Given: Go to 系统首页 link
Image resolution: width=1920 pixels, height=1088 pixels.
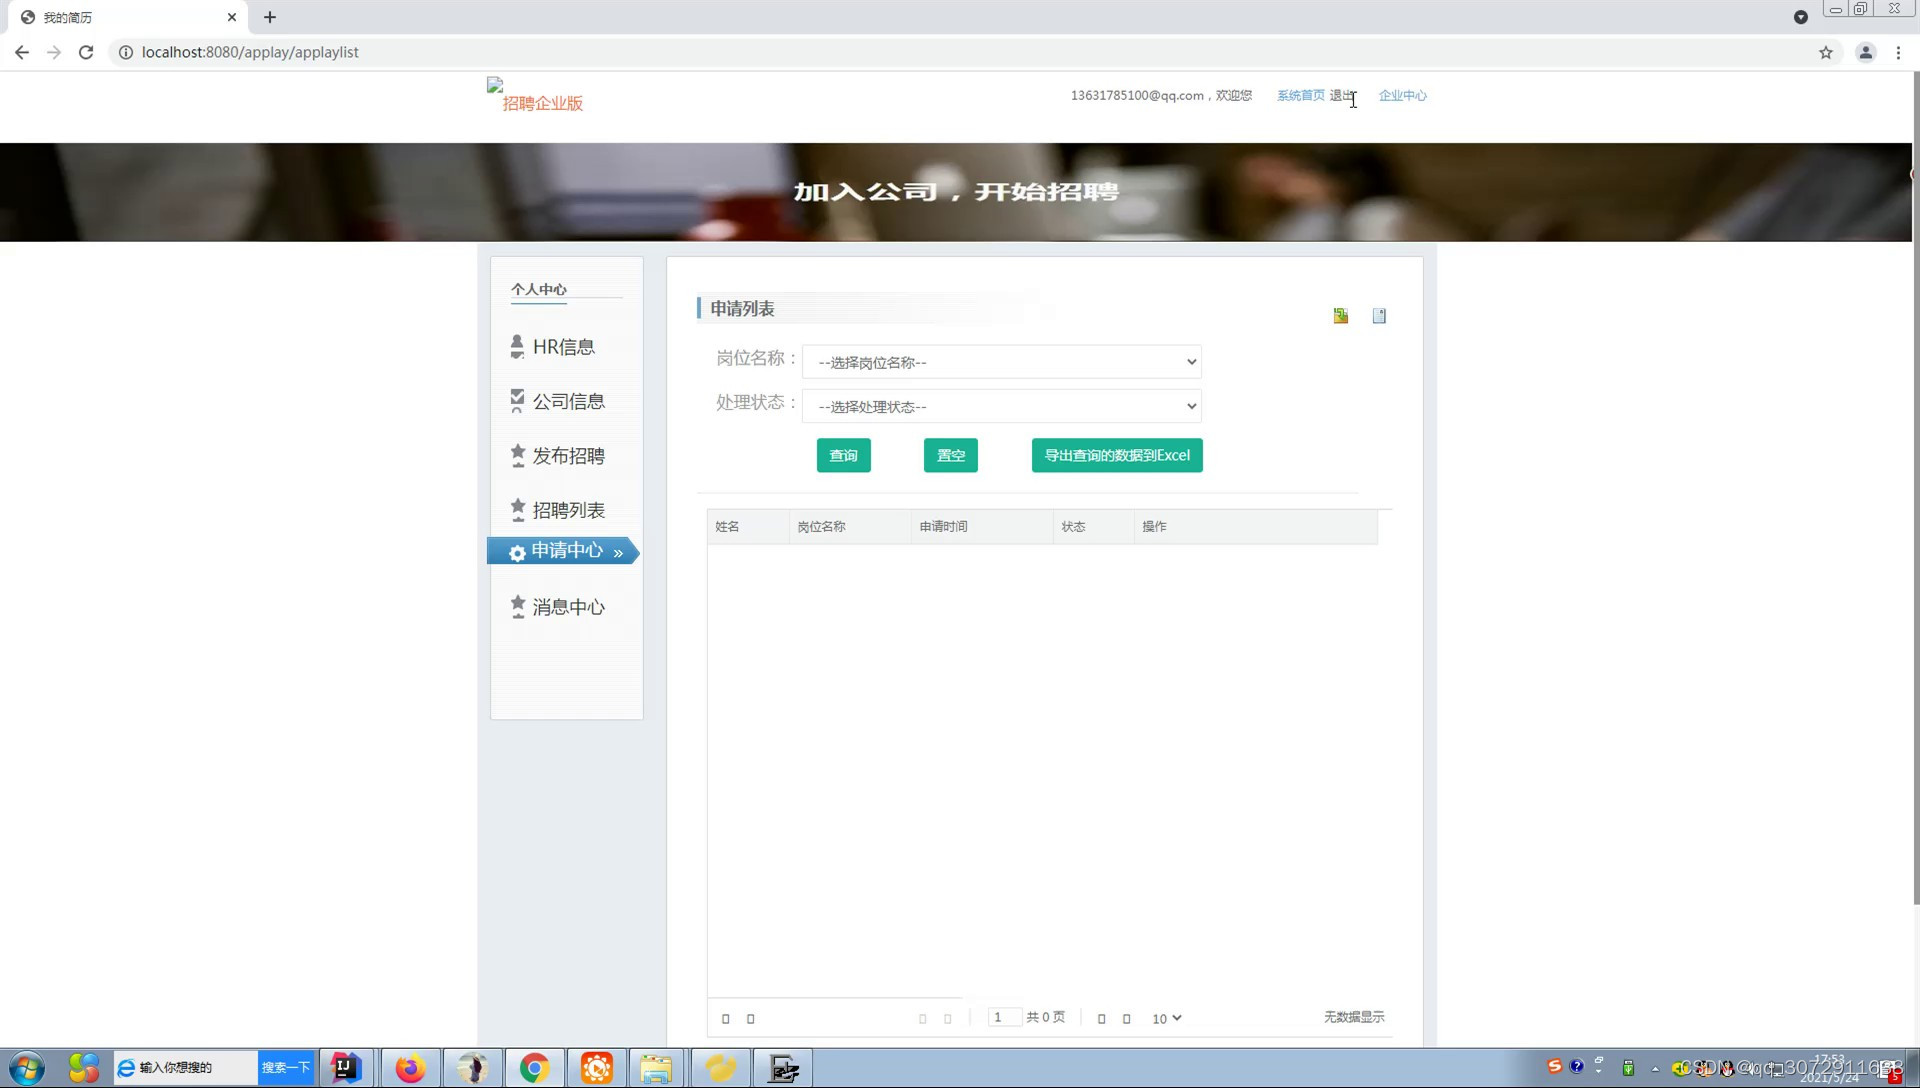Looking at the screenshot, I should click(x=1300, y=95).
